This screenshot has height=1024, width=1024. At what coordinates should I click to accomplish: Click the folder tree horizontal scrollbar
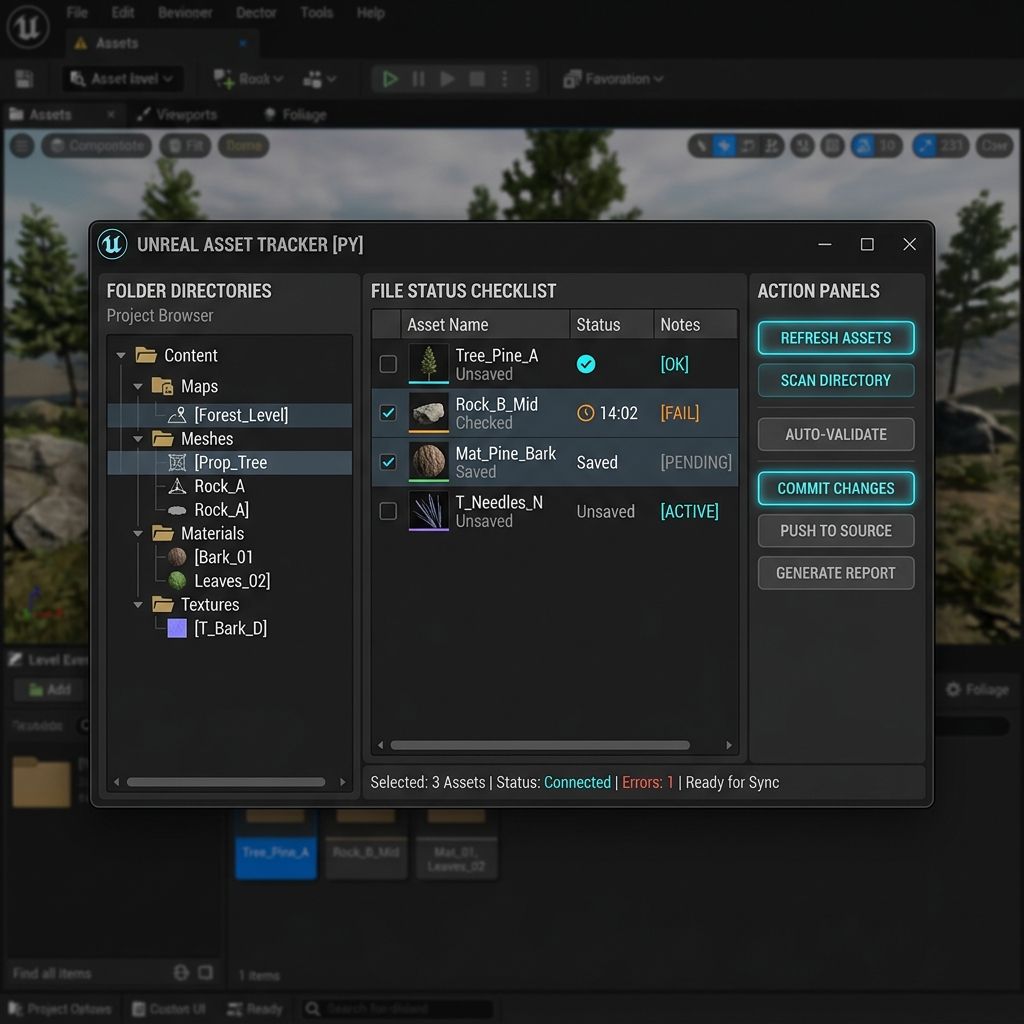pos(226,782)
